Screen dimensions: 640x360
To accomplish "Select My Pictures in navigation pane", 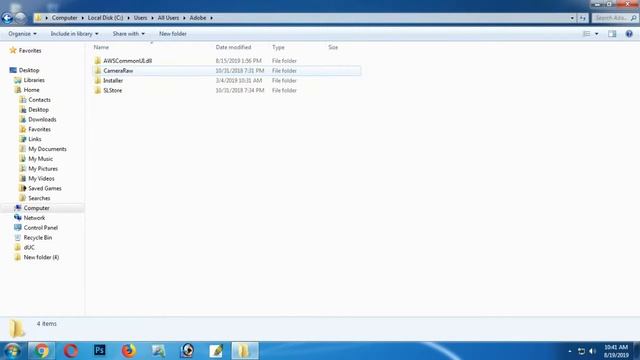I will [43, 169].
